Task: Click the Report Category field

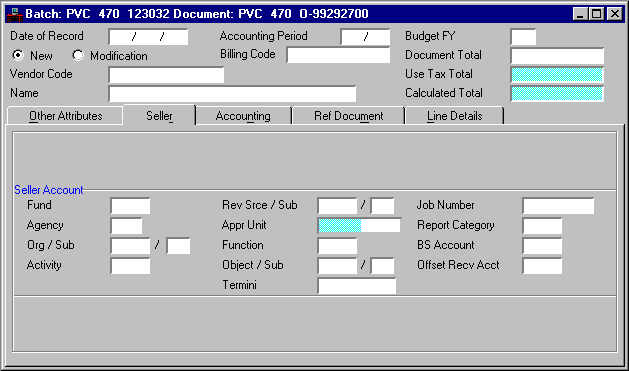Action: pyautogui.click(x=542, y=226)
